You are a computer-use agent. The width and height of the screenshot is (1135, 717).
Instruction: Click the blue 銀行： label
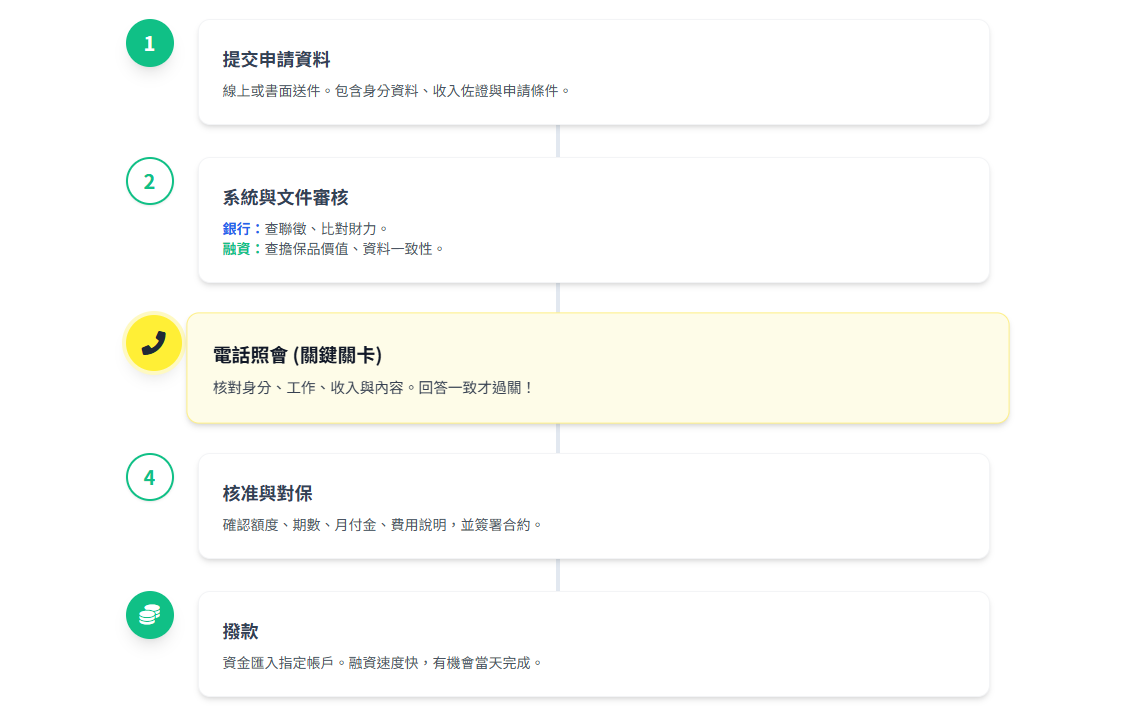point(242,229)
